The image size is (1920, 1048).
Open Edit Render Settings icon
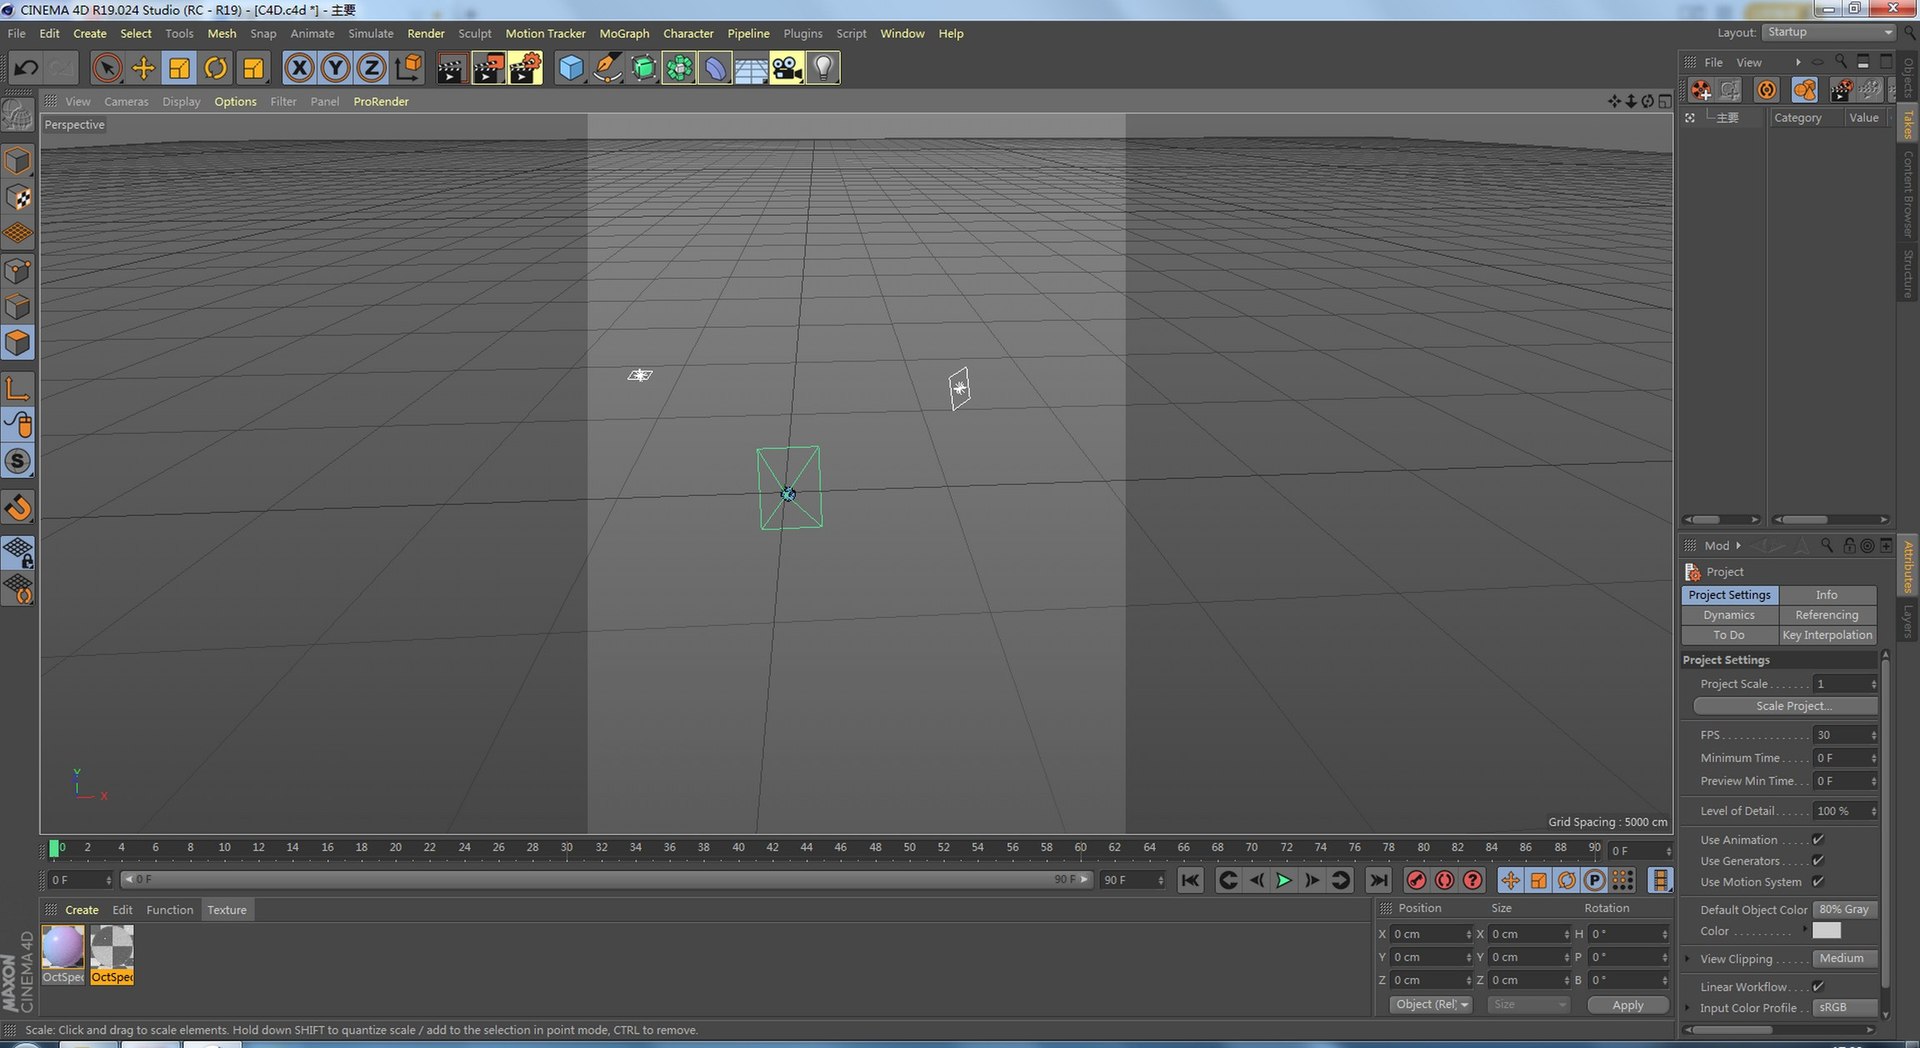pos(524,68)
